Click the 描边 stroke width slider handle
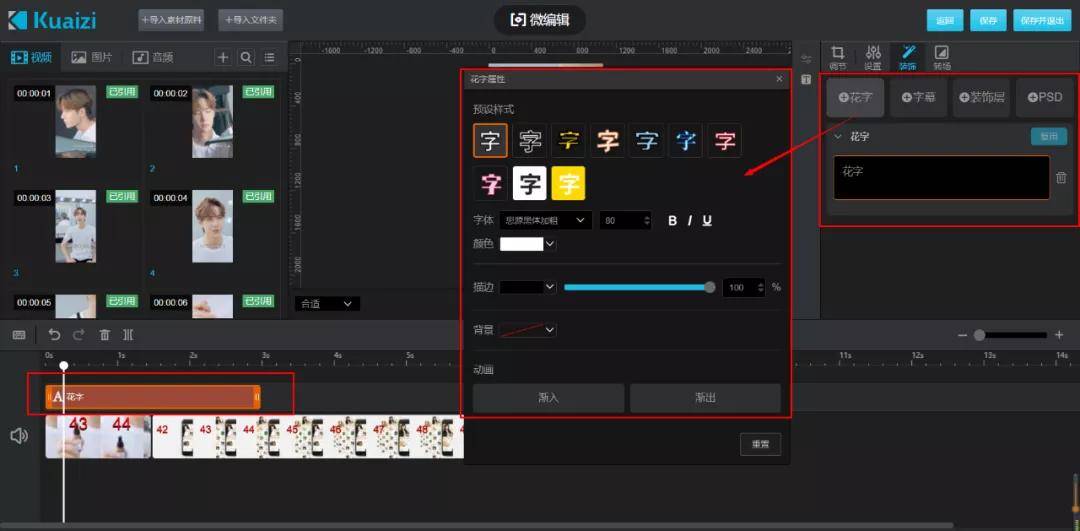This screenshot has width=1080, height=531. (x=710, y=287)
